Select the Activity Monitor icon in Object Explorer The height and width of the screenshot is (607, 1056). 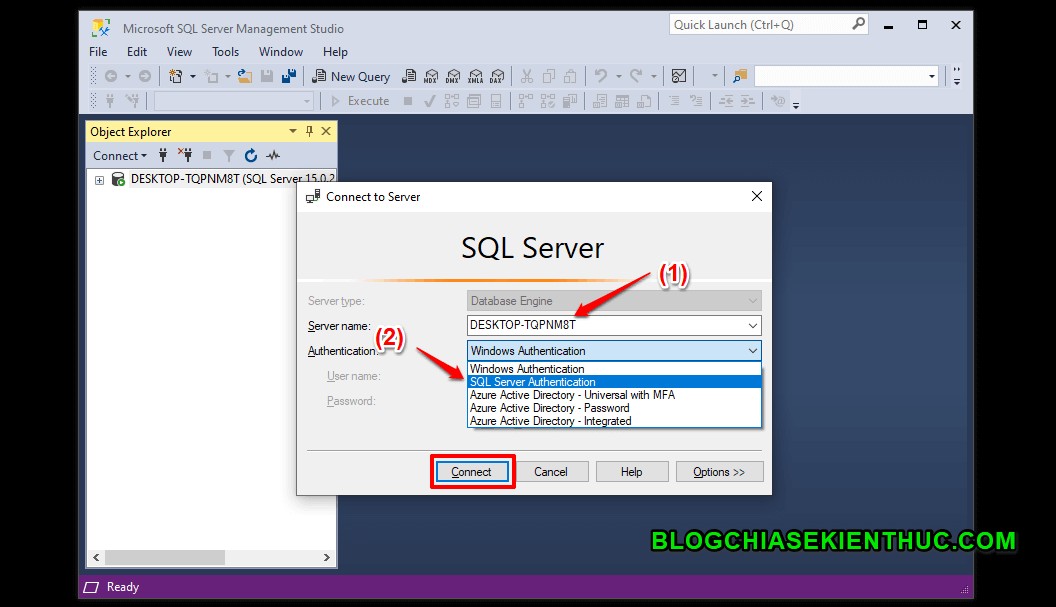coord(273,155)
